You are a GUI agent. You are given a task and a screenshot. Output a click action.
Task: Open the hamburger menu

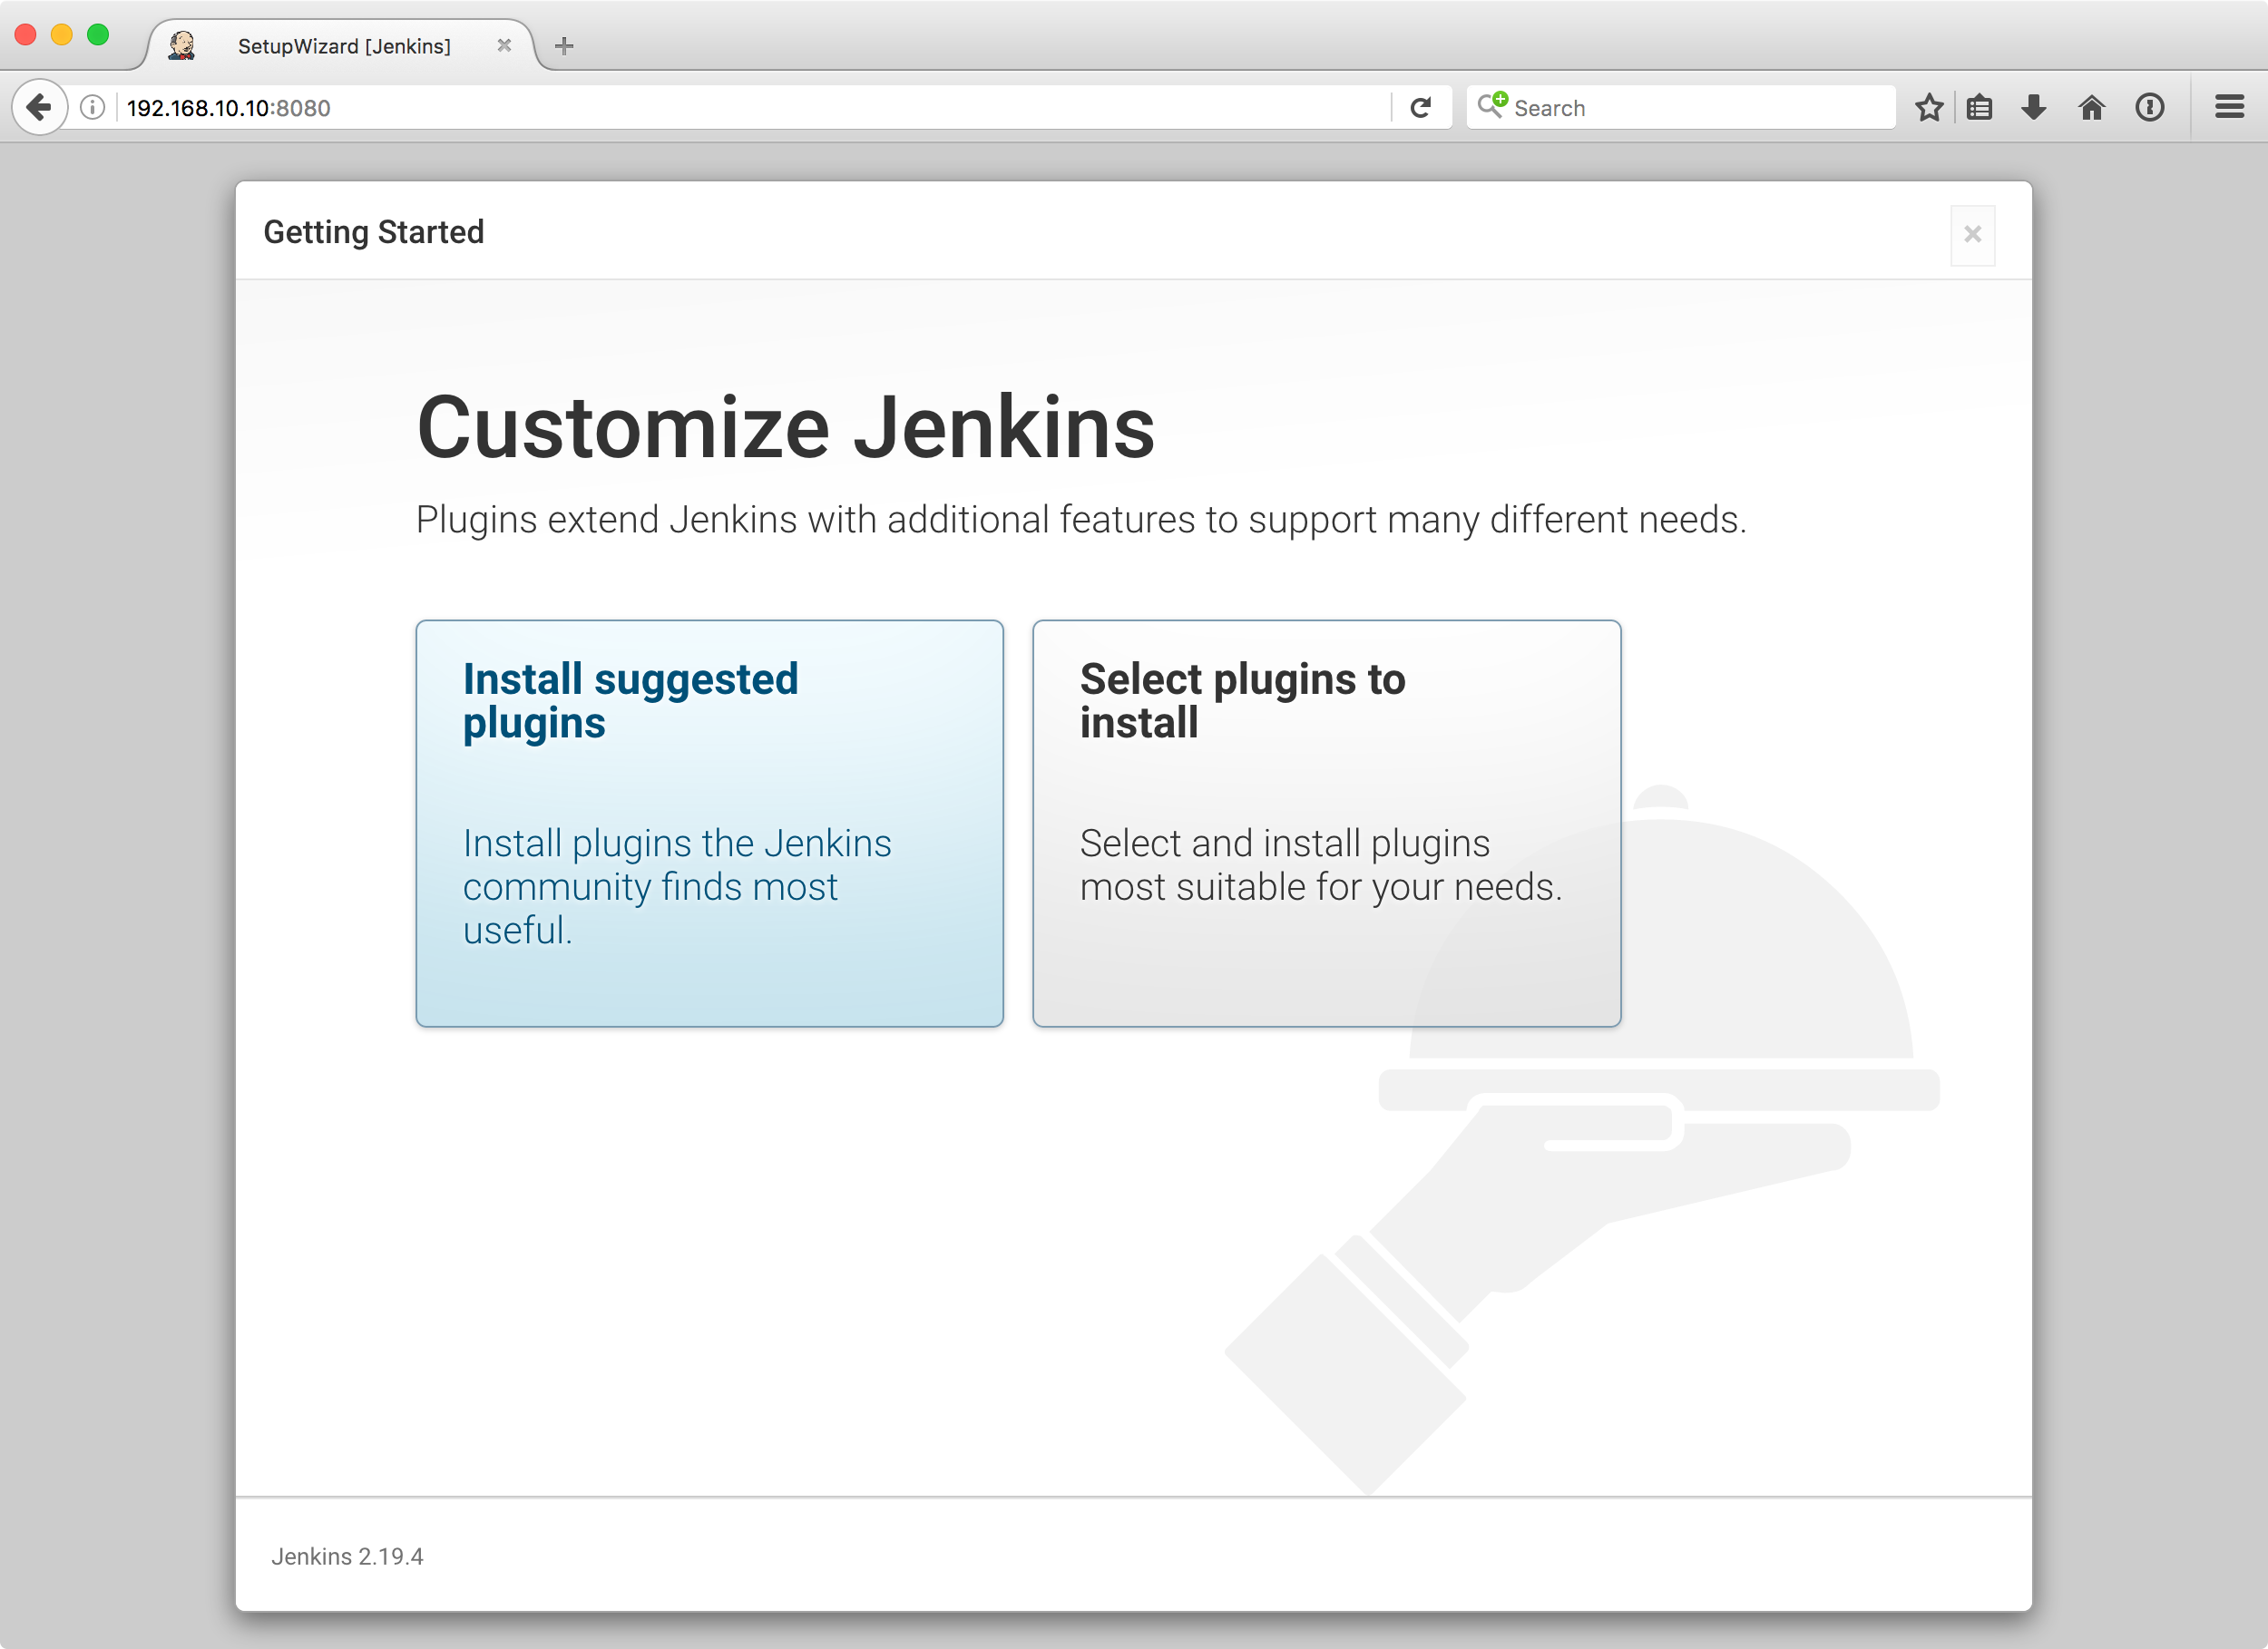2229,107
